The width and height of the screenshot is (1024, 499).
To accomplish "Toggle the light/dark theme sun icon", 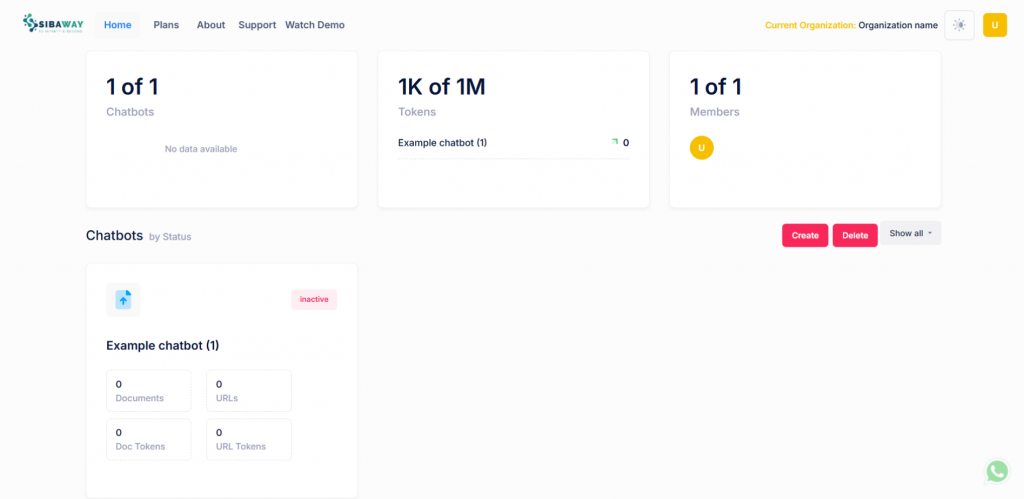I will coord(959,25).
